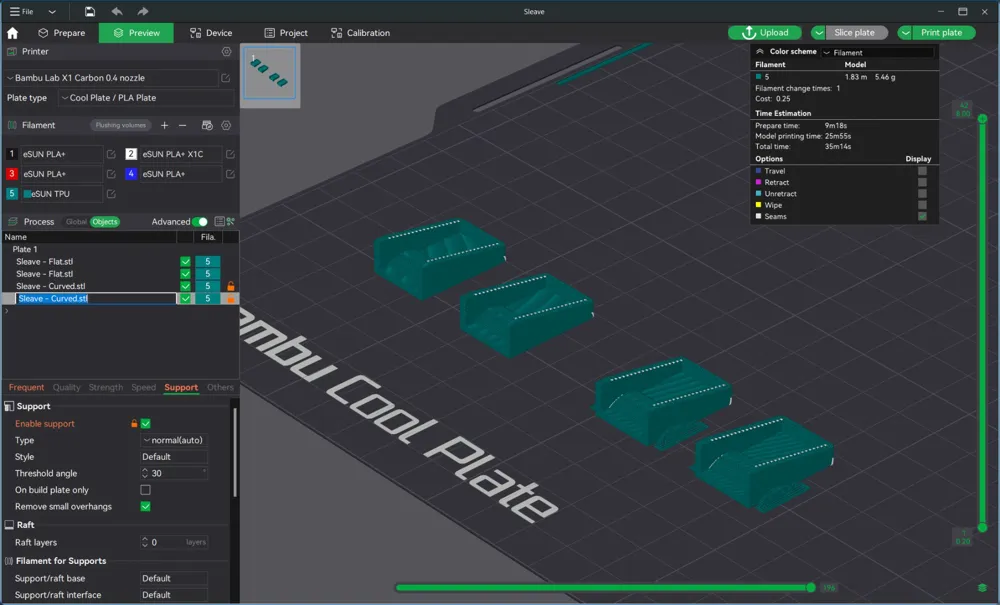Open the printer selection dropdown
This screenshot has width=1000, height=605.
(x=112, y=78)
